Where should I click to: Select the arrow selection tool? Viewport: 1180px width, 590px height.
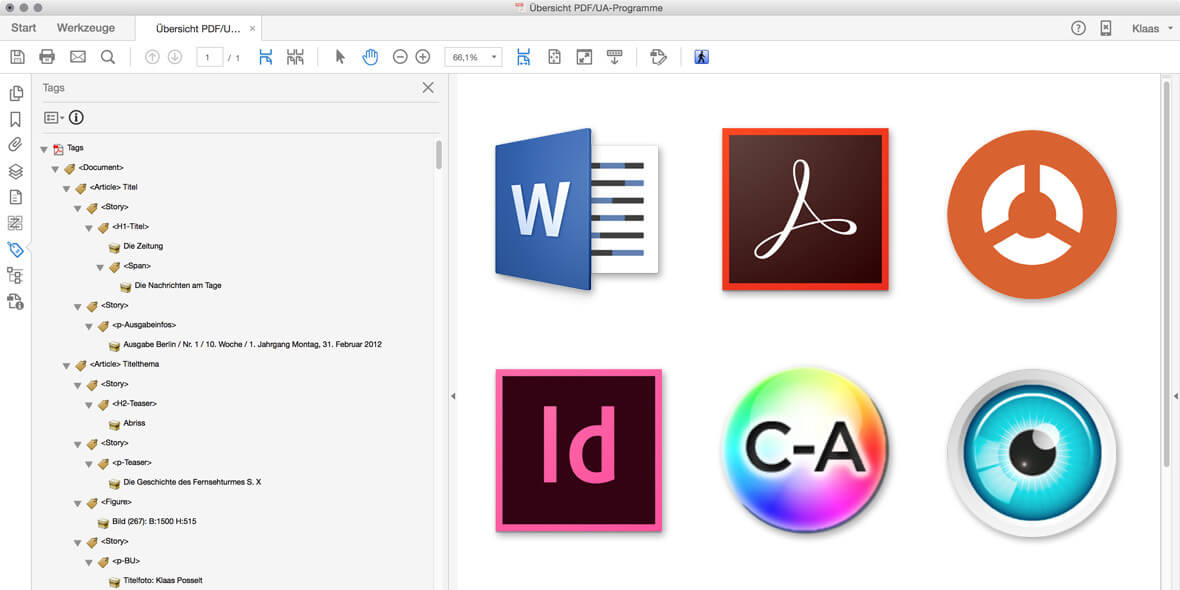[340, 57]
